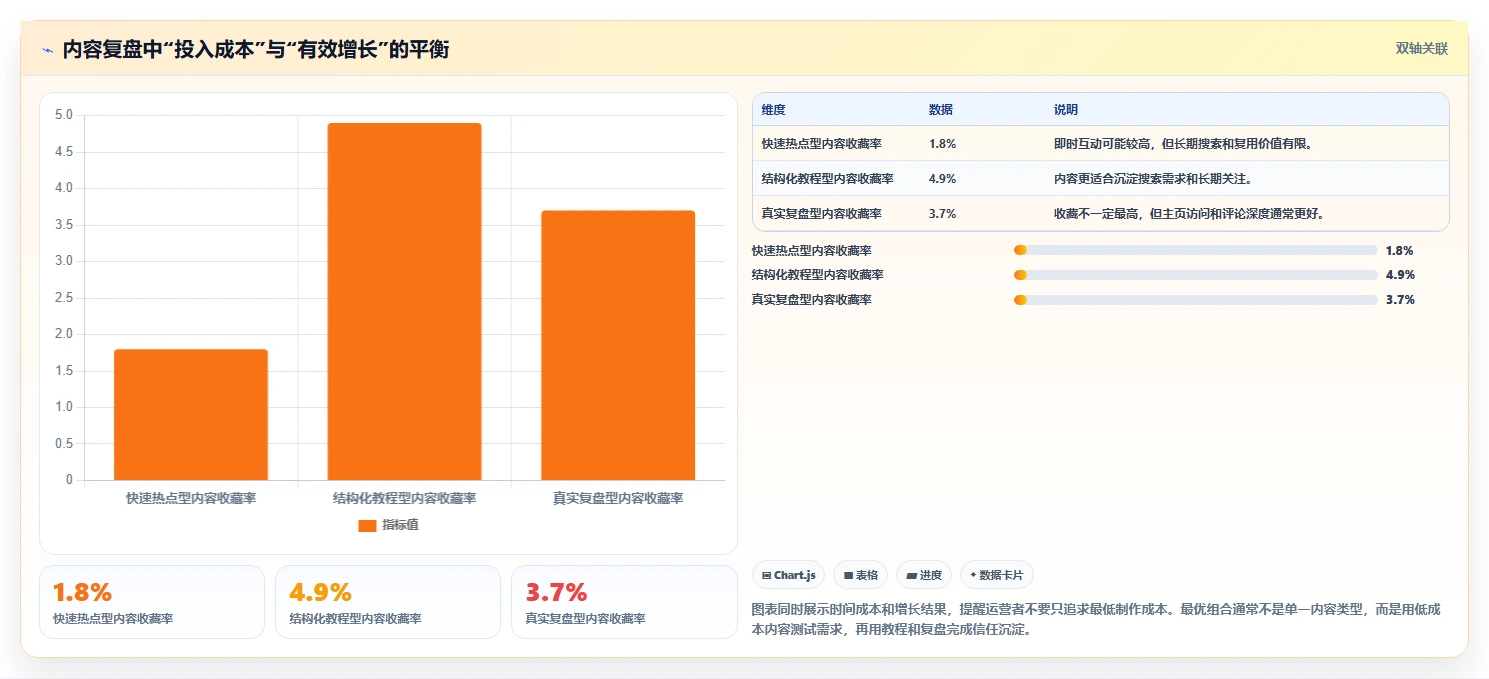Select table cell 真实复盘型内容收藏率
1489x679 pixels.
click(x=821, y=214)
